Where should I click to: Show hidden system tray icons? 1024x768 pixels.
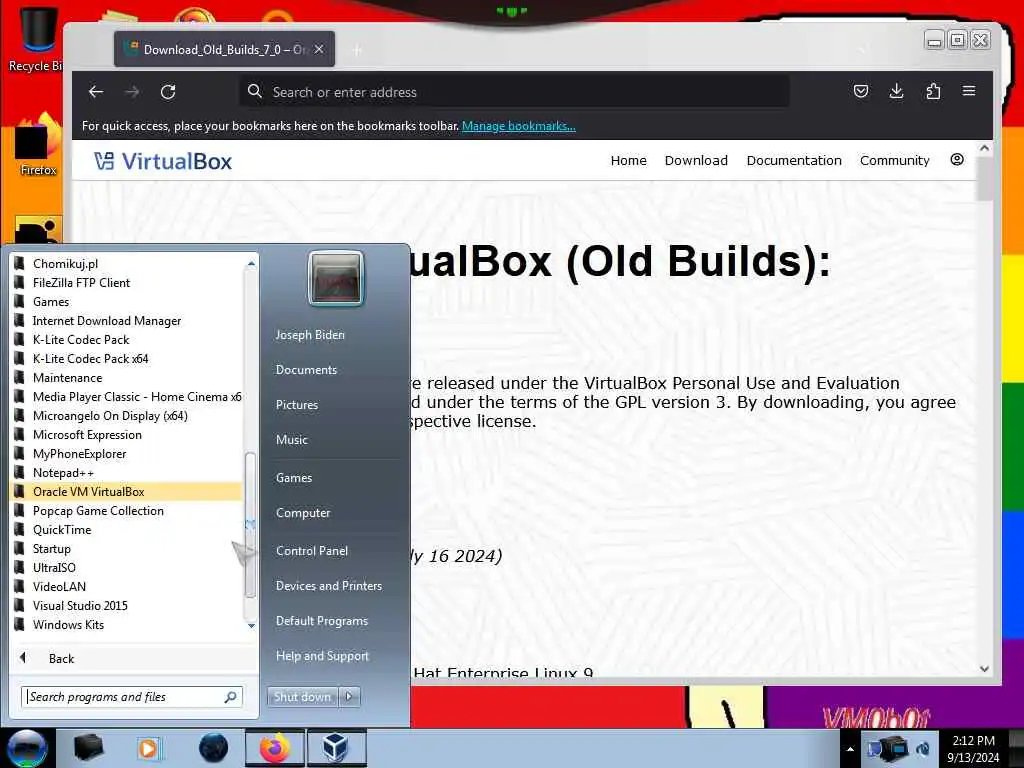(x=850, y=749)
